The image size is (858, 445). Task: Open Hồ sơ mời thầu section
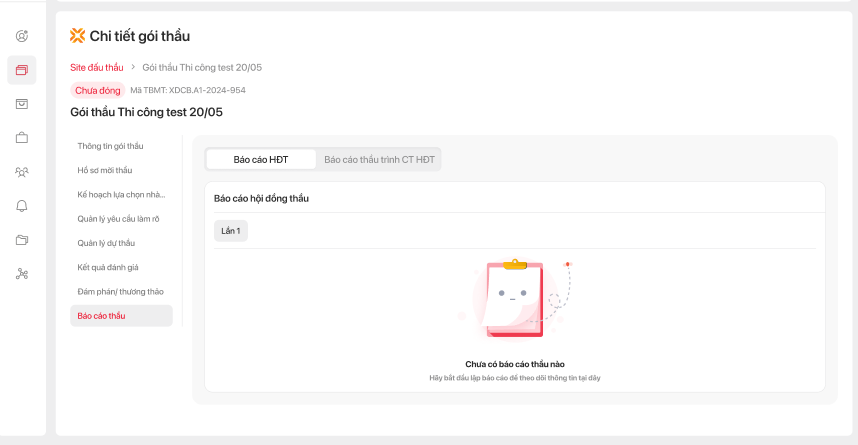click(105, 170)
